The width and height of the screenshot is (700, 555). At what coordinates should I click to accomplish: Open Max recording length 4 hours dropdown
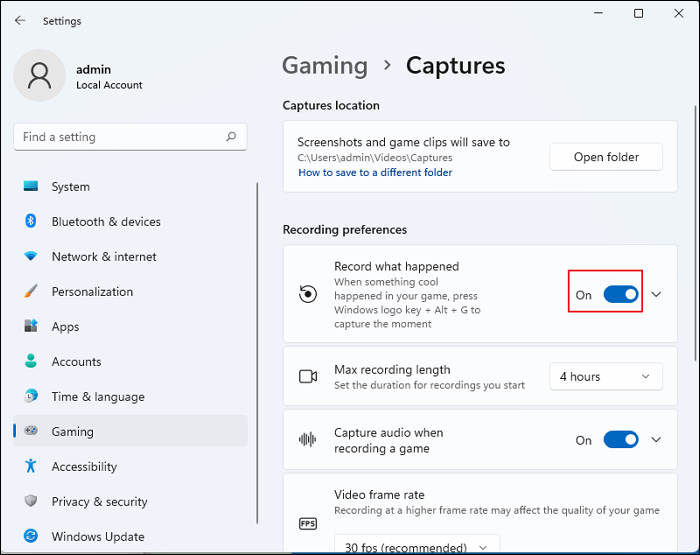605,377
